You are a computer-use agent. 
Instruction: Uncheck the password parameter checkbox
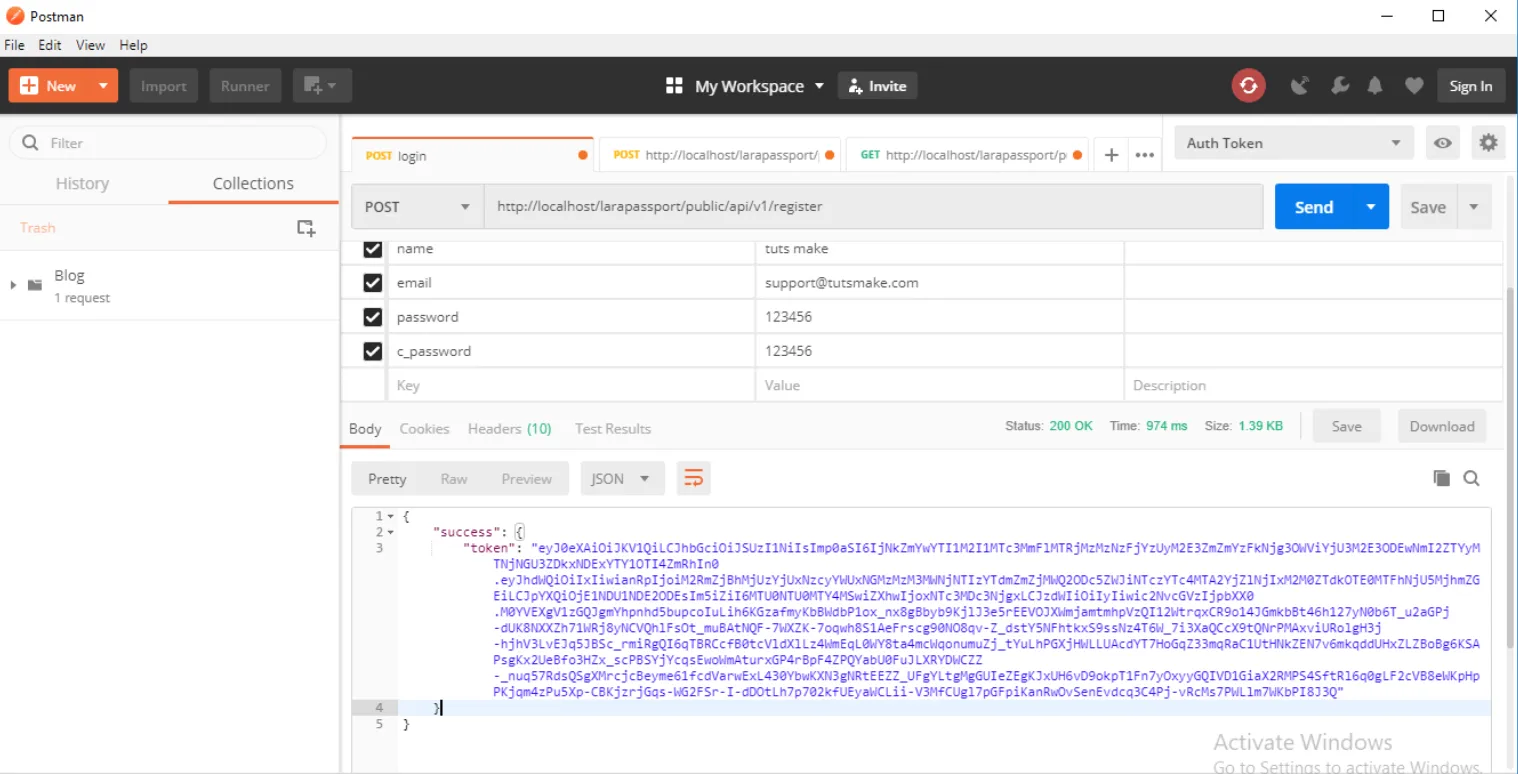click(x=373, y=317)
